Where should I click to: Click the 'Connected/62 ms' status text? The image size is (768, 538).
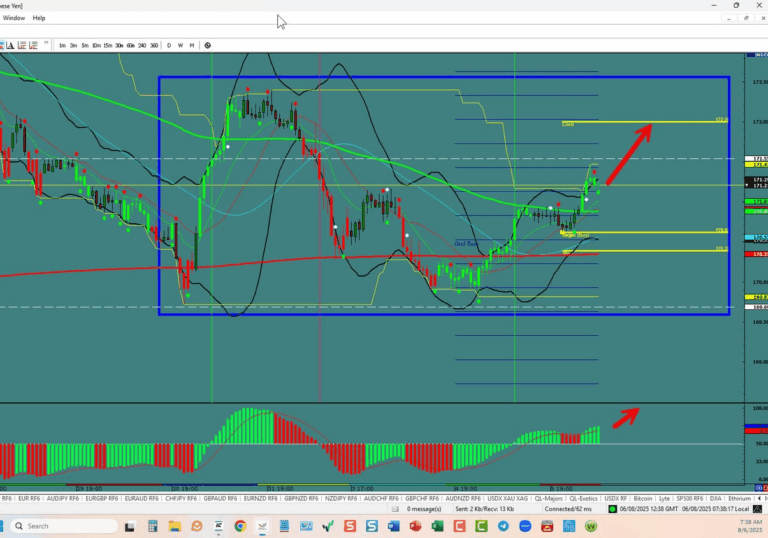(568, 509)
